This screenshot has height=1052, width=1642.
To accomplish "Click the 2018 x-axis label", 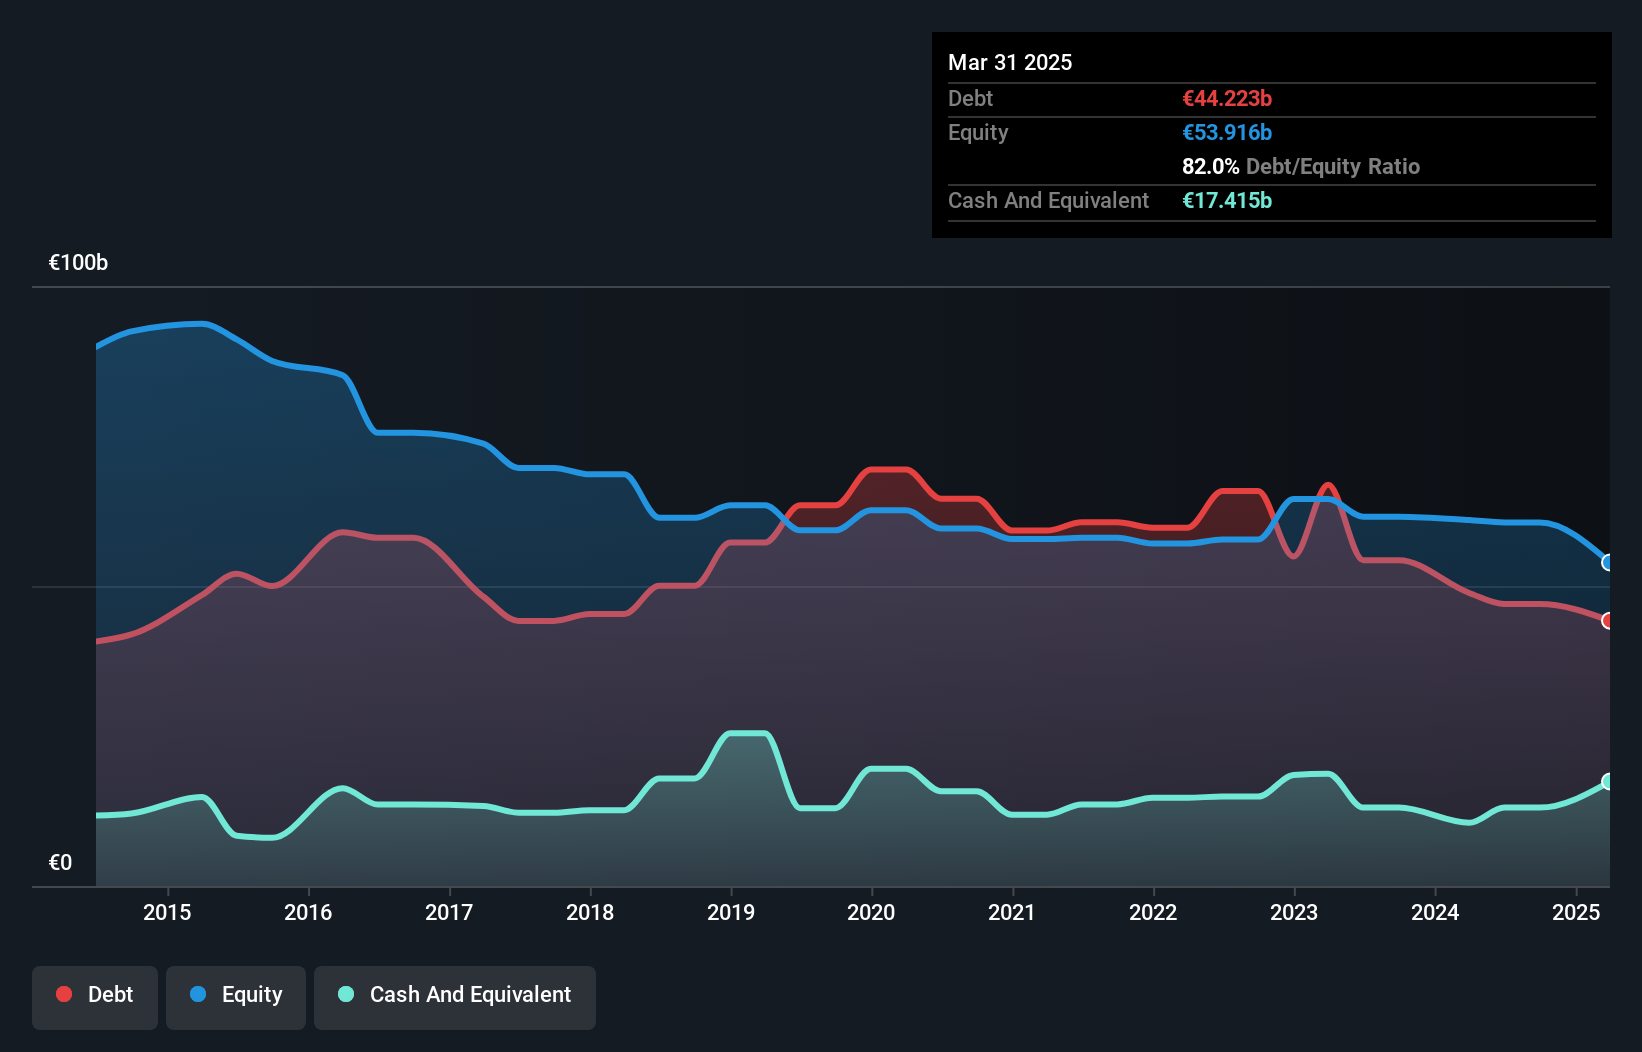I will pyautogui.click(x=590, y=912).
